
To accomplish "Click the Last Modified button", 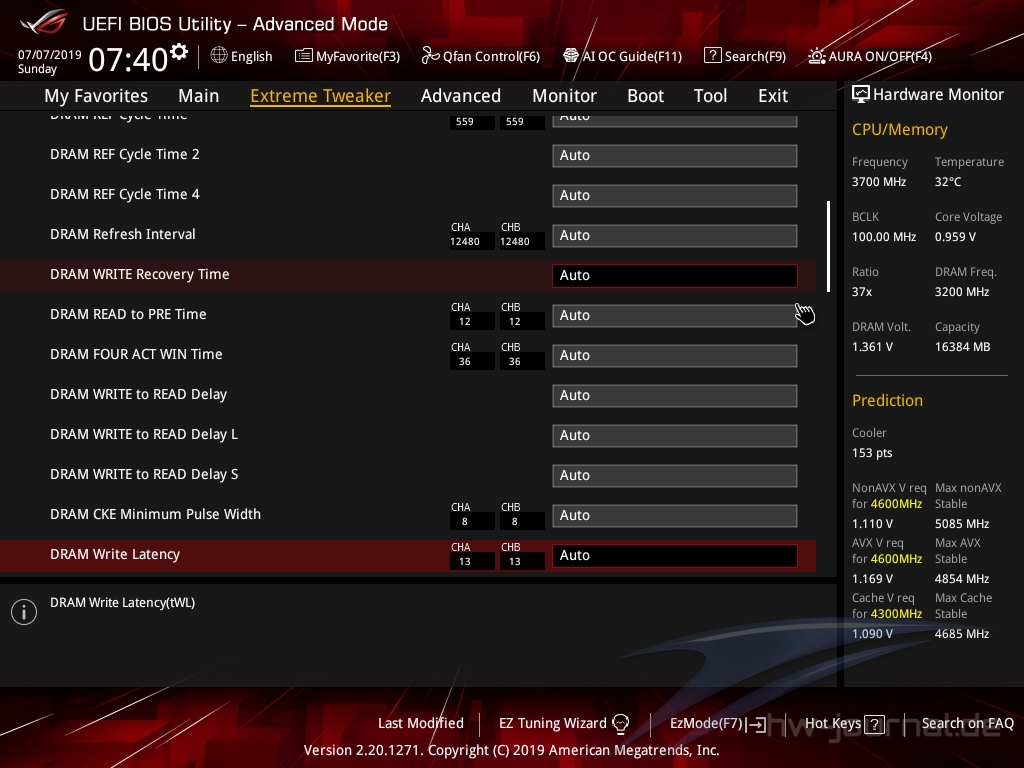I will (x=421, y=723).
